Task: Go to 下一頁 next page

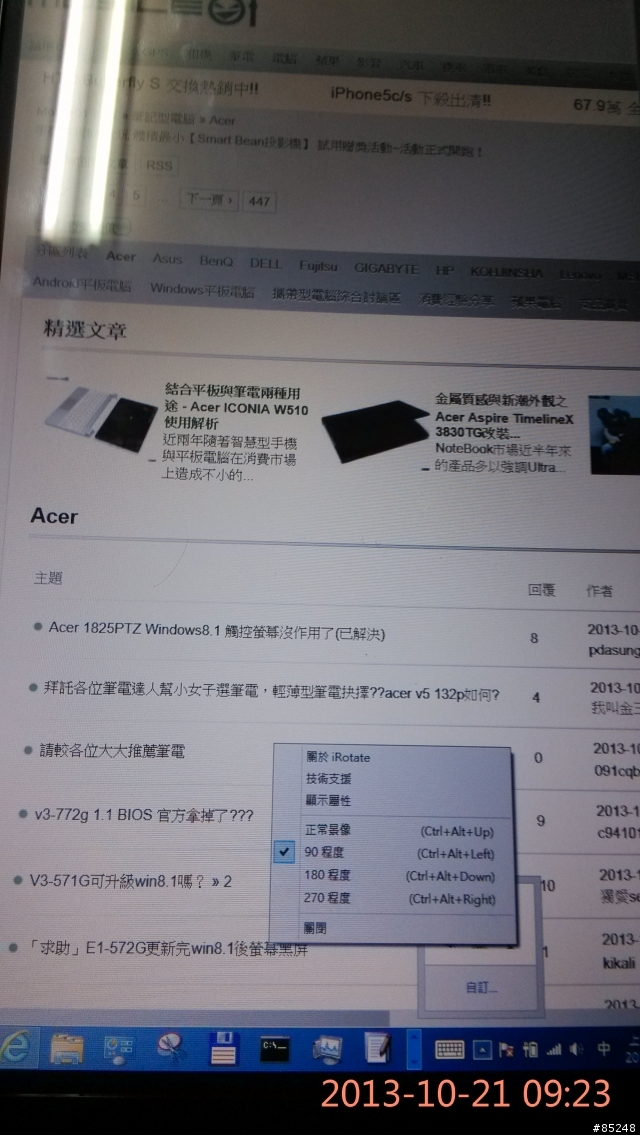Action: click(x=209, y=199)
